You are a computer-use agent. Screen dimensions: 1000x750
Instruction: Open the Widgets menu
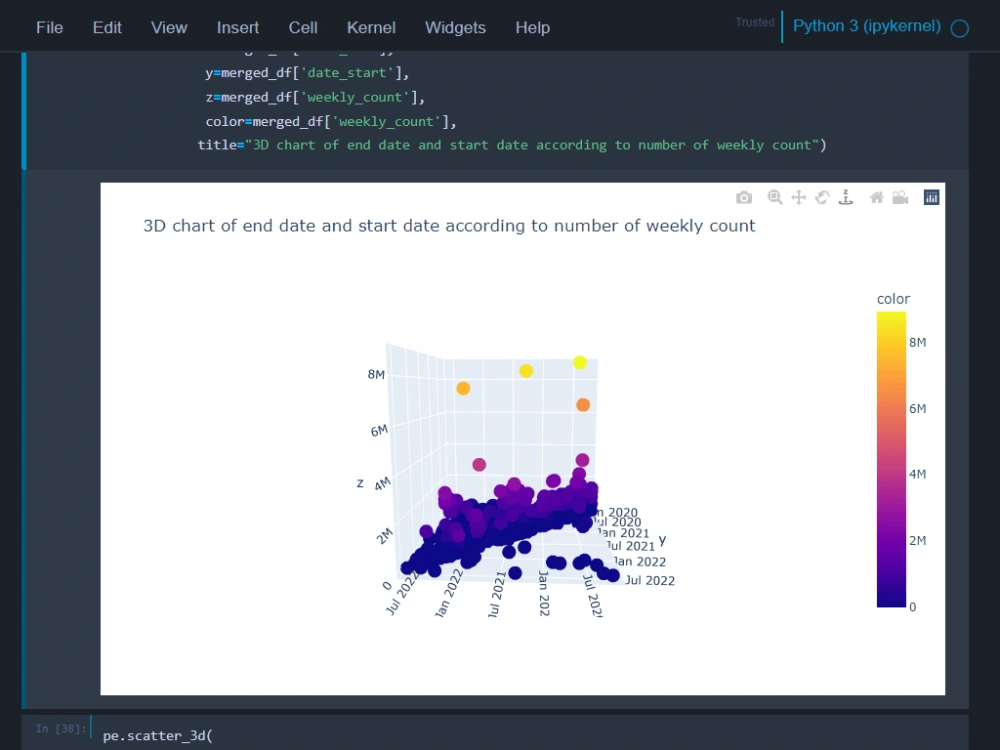(x=455, y=27)
